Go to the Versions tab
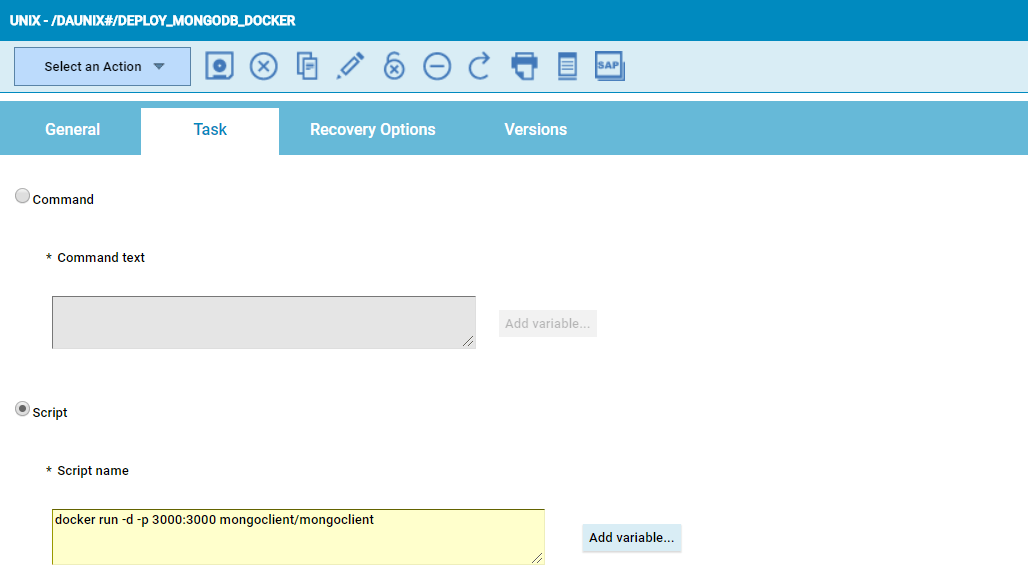This screenshot has width=1028, height=578. tap(535, 130)
